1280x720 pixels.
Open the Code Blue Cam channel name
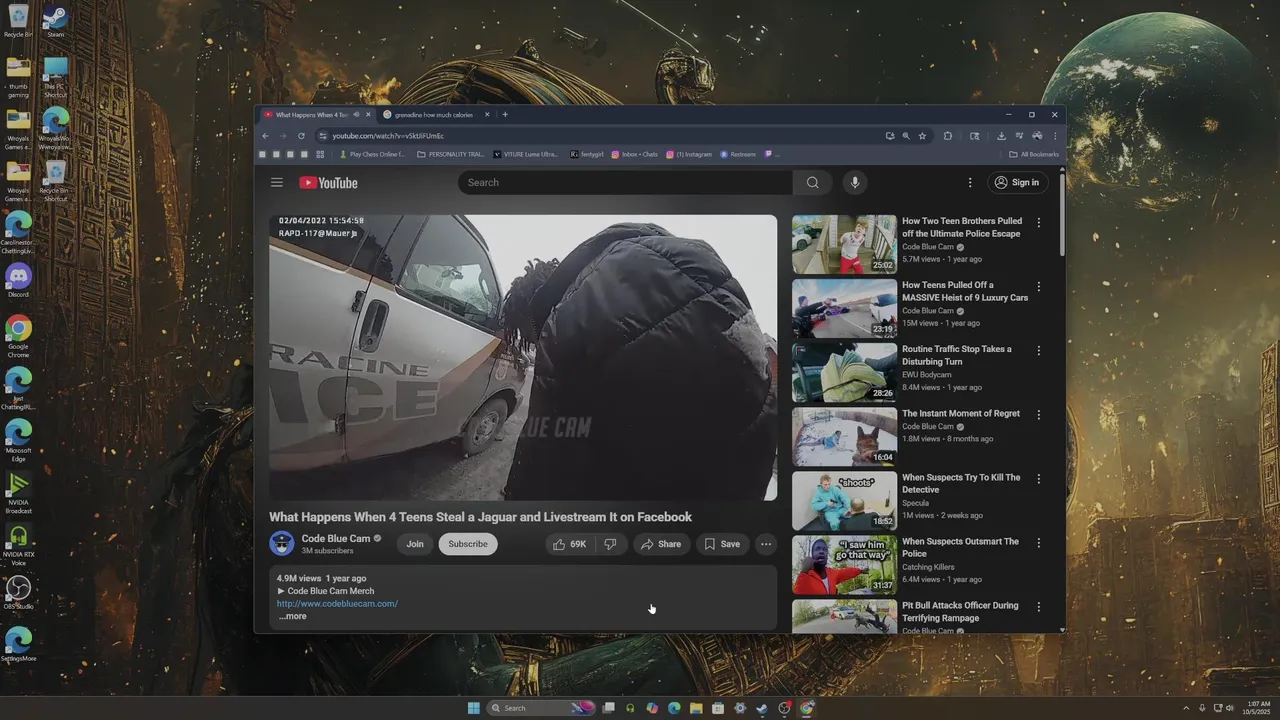[x=336, y=538]
